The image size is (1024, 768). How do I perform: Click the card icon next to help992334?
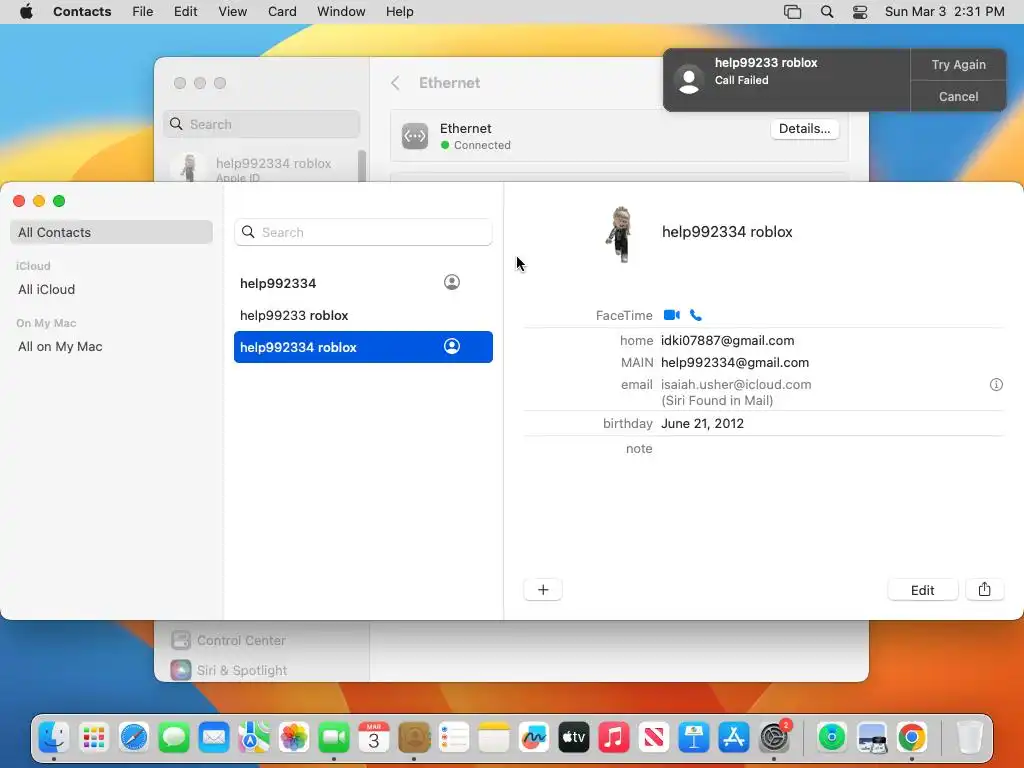point(452,282)
